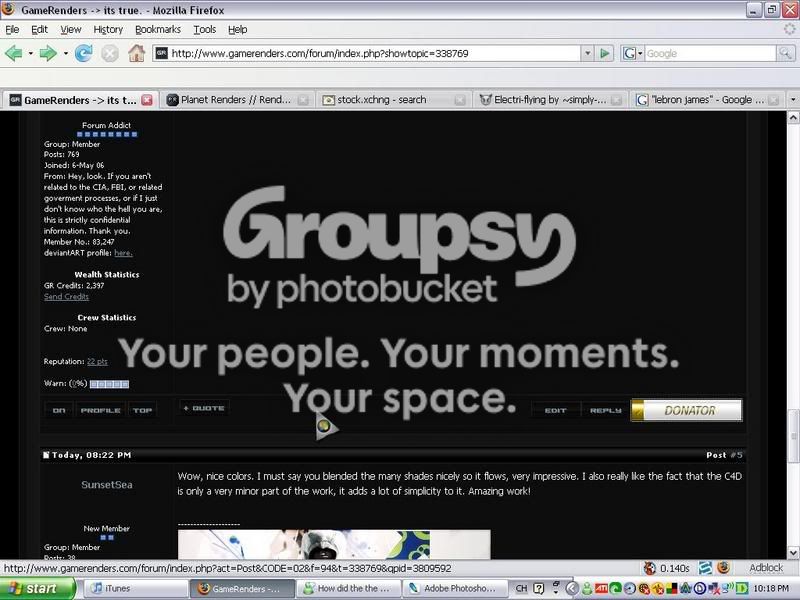Click the Adblock status bar item

click(x=766, y=568)
